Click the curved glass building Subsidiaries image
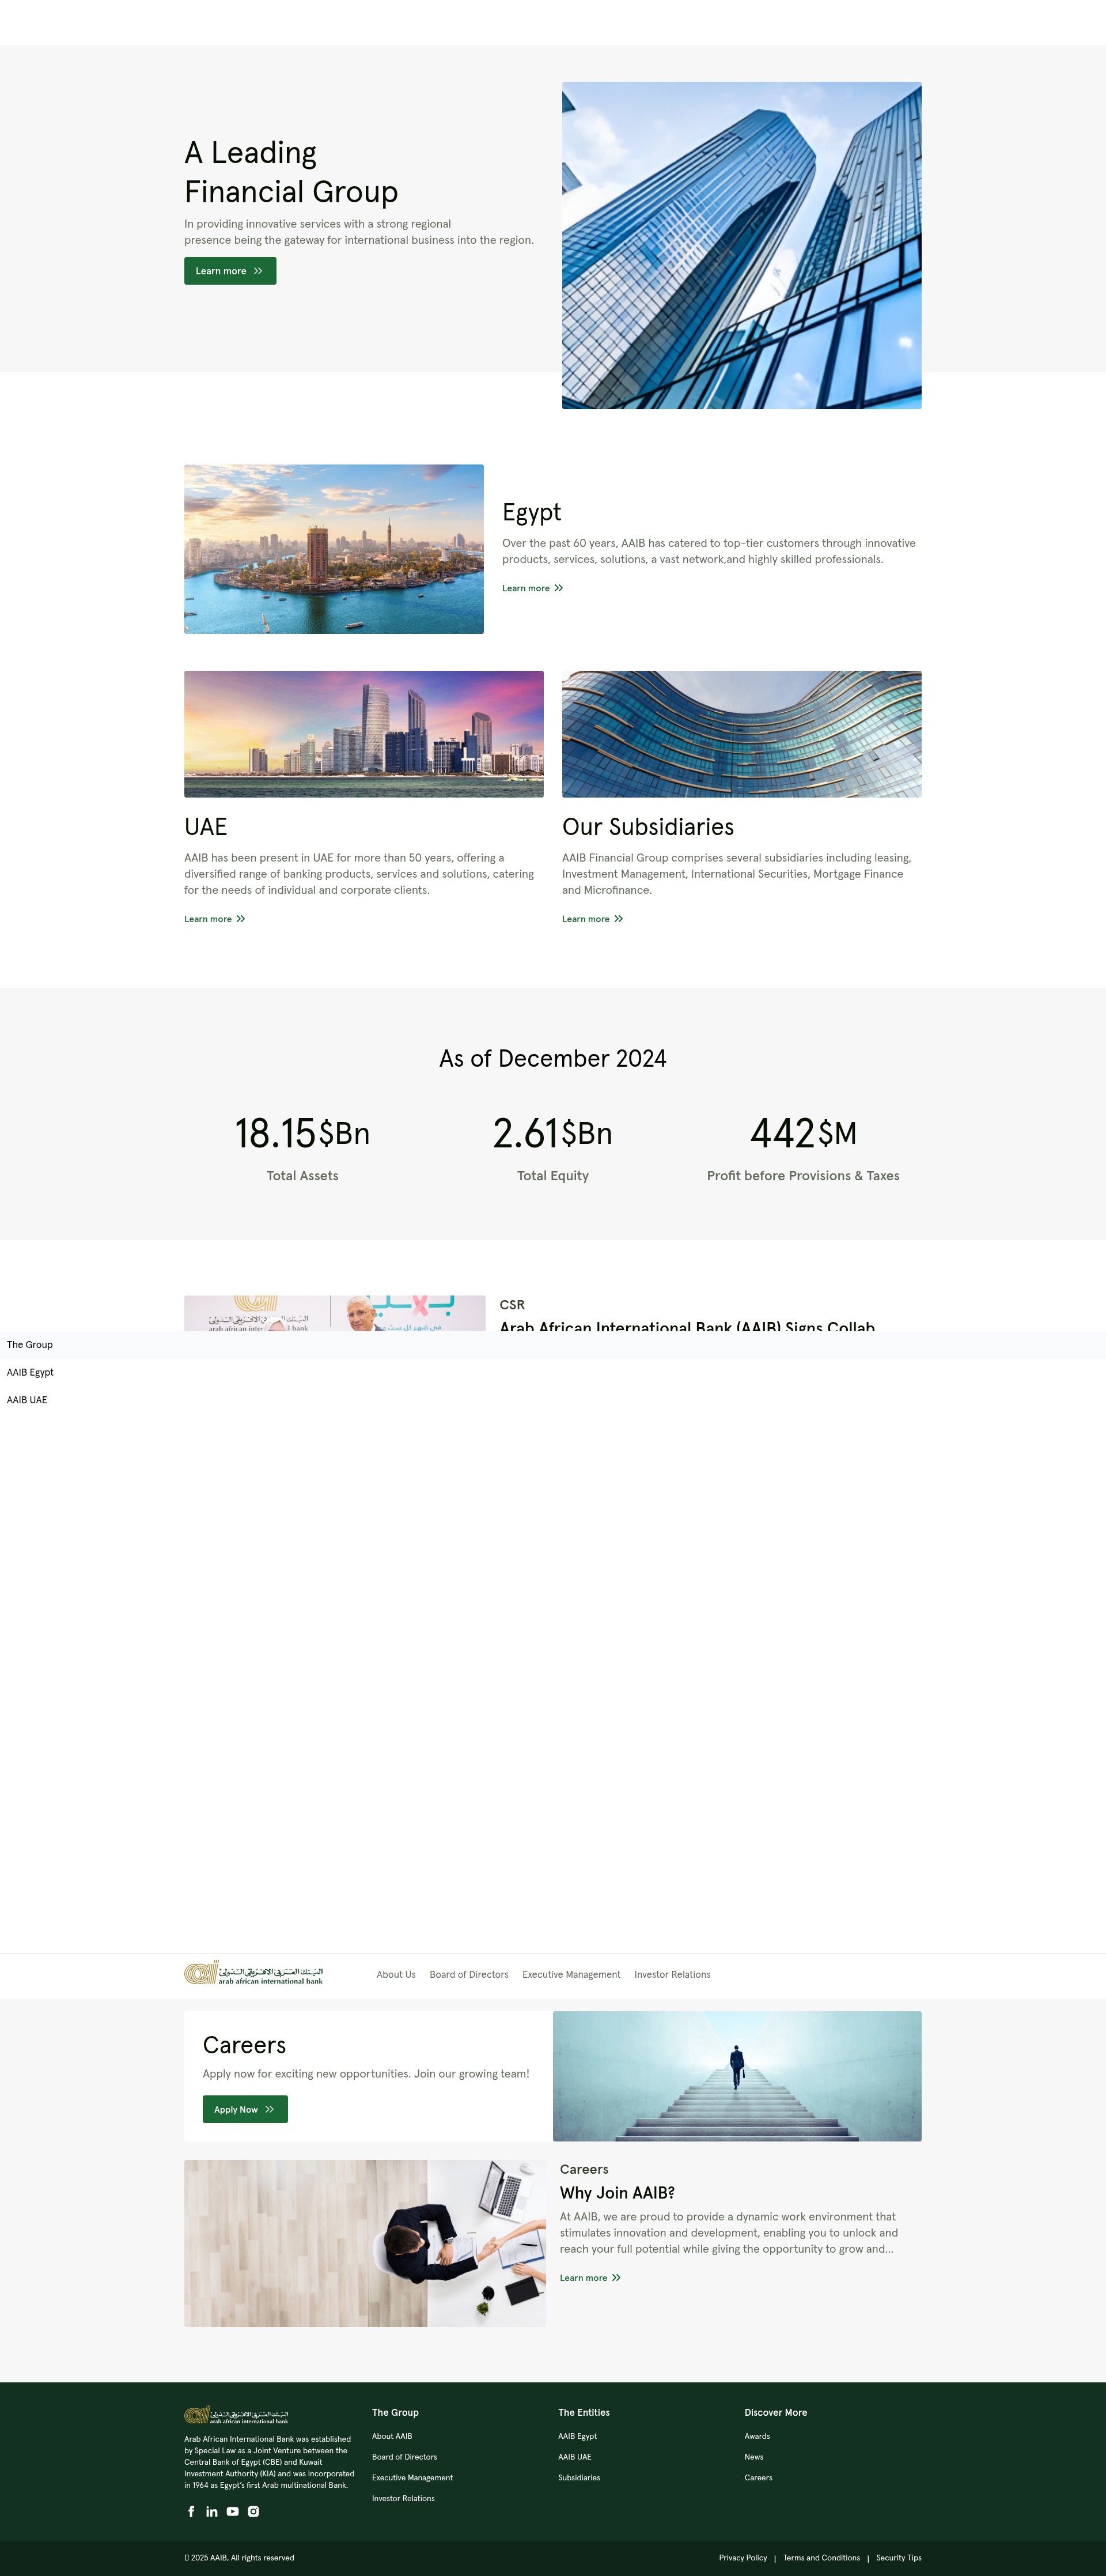The width and height of the screenshot is (1106, 2576). tap(741, 734)
